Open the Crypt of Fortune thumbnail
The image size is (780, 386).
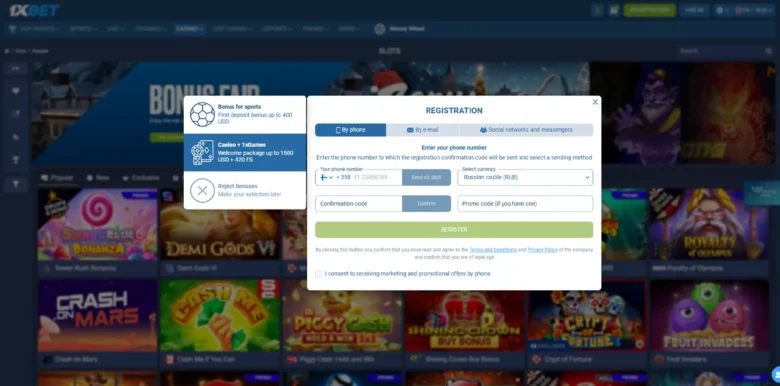587,315
